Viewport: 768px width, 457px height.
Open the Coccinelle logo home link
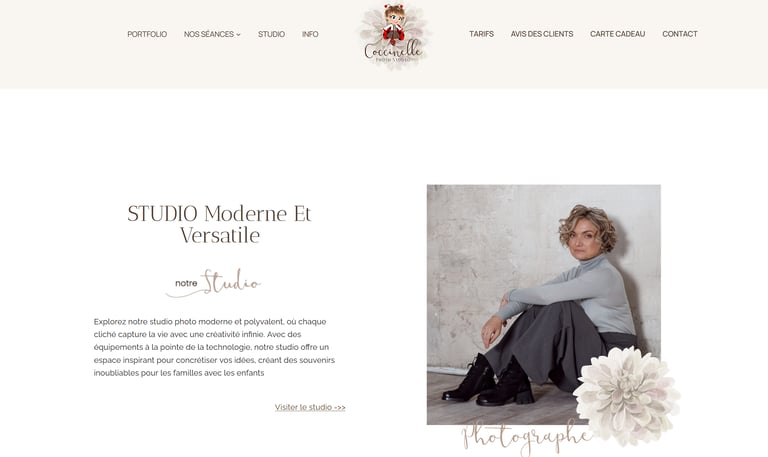tap(394, 35)
